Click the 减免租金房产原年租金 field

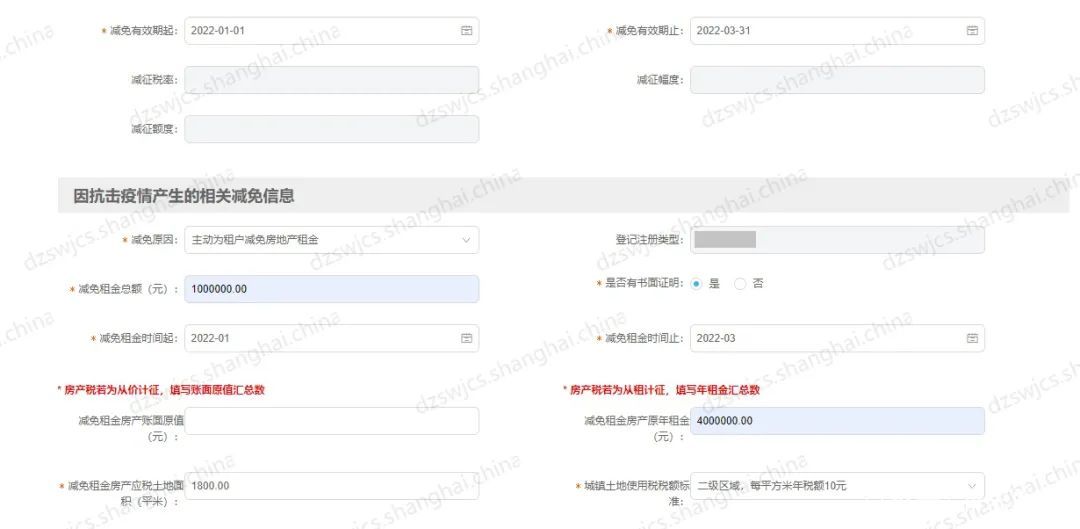[837, 421]
